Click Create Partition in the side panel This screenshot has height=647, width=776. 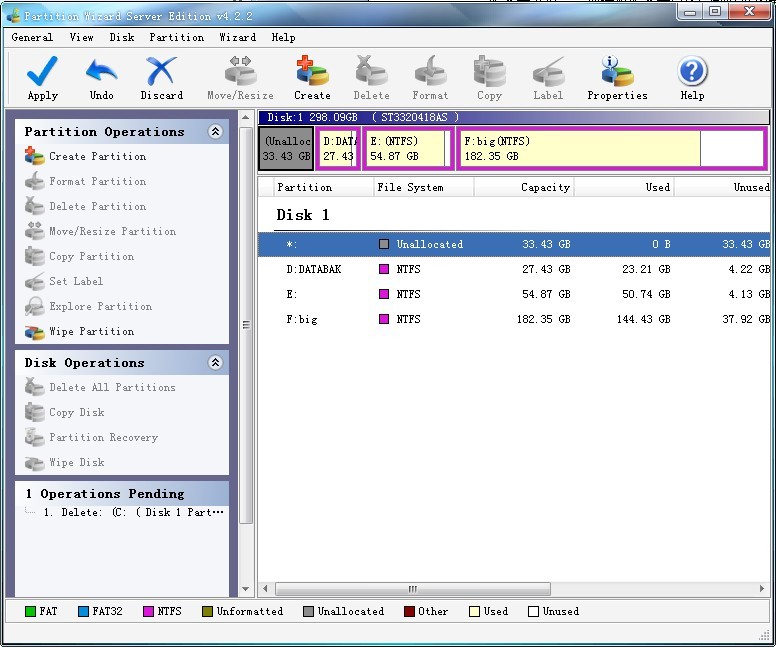[85, 156]
